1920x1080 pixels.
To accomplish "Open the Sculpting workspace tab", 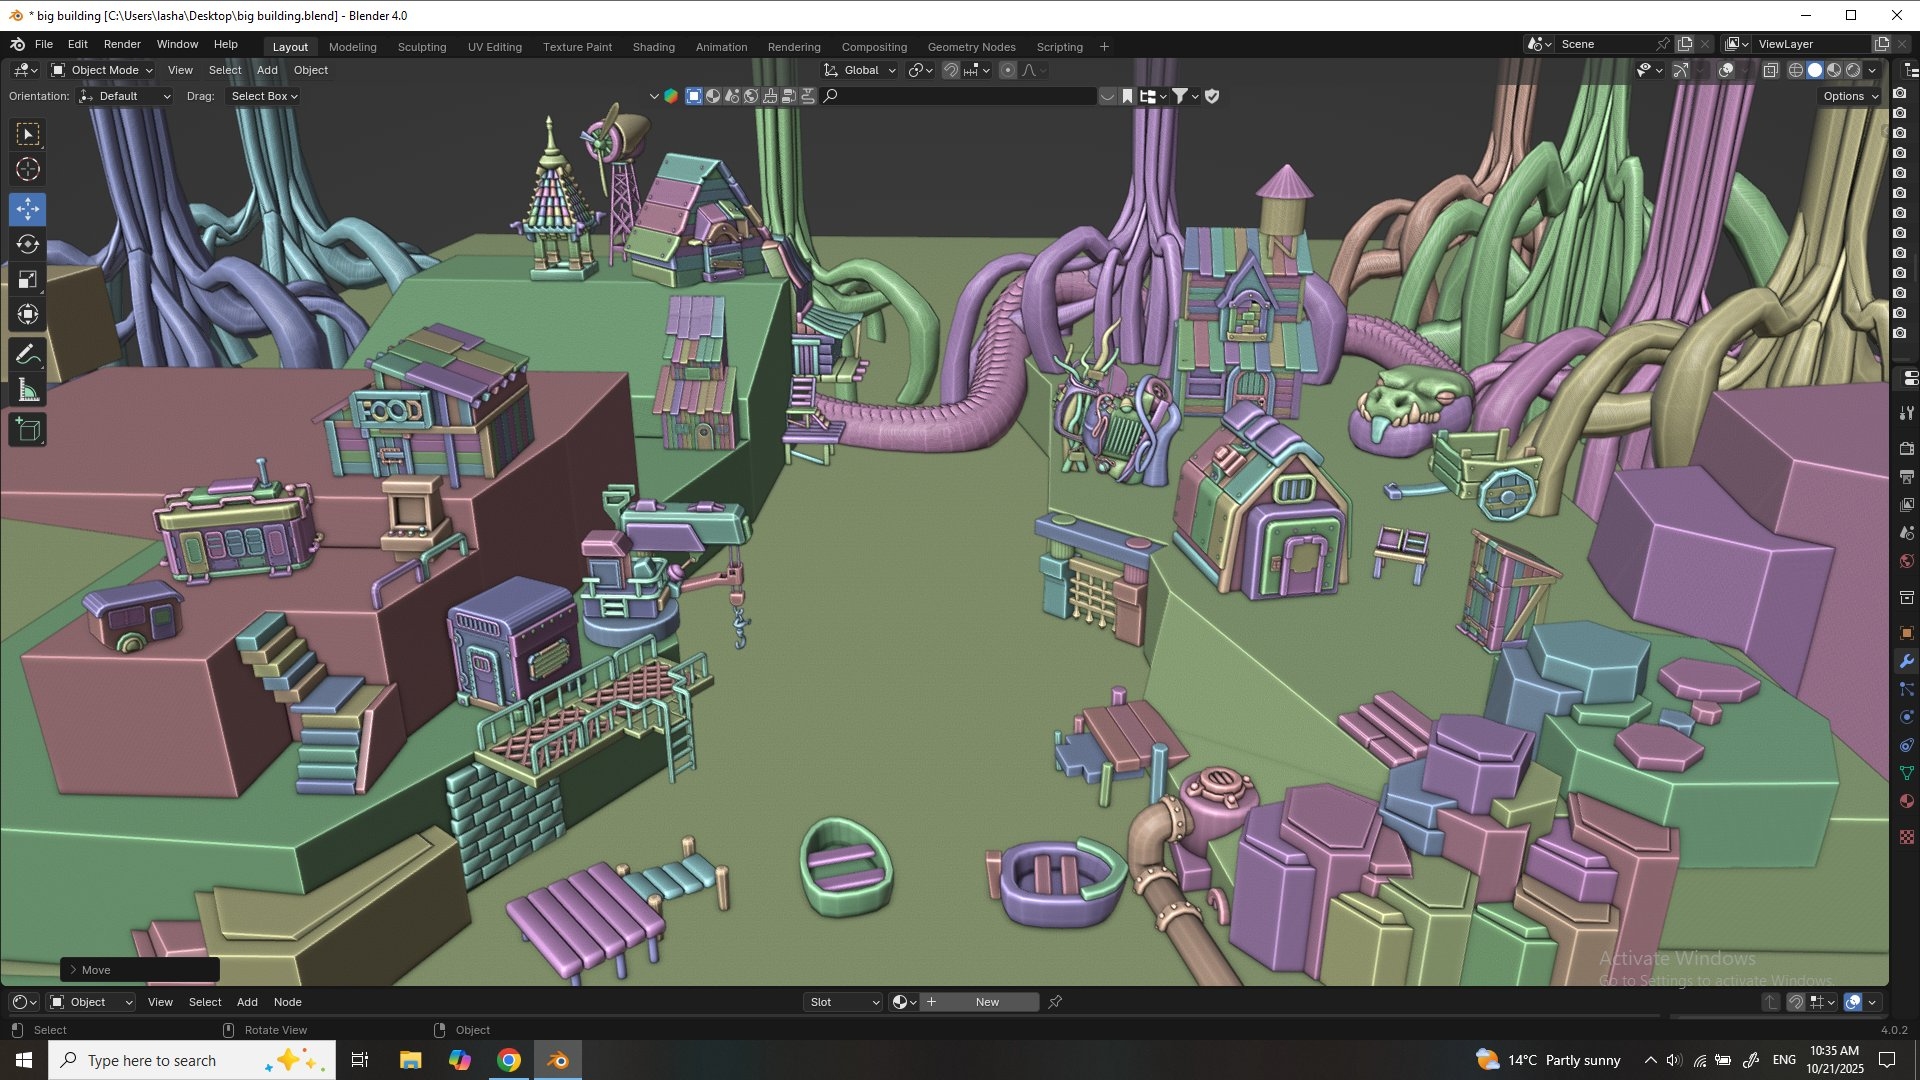I will pos(421,47).
